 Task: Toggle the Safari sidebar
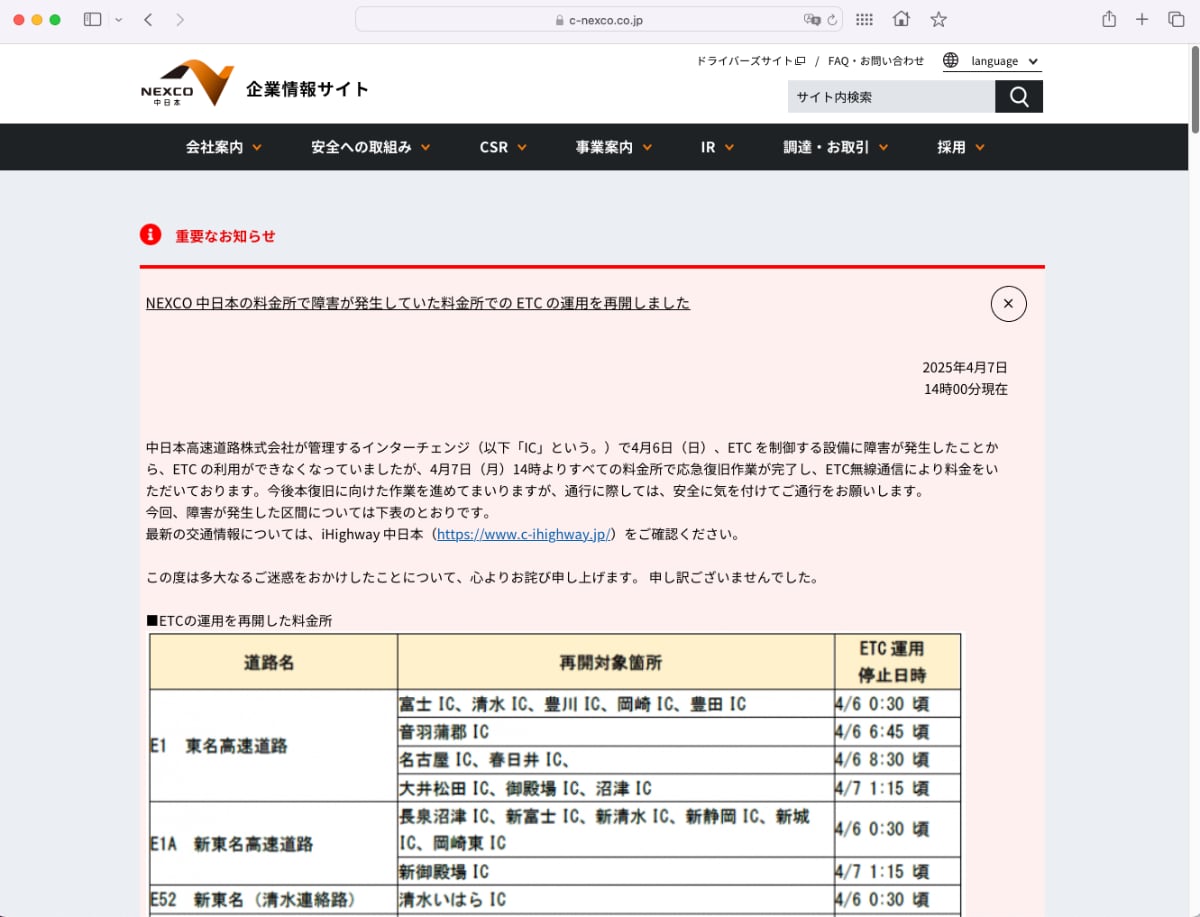click(x=92, y=19)
